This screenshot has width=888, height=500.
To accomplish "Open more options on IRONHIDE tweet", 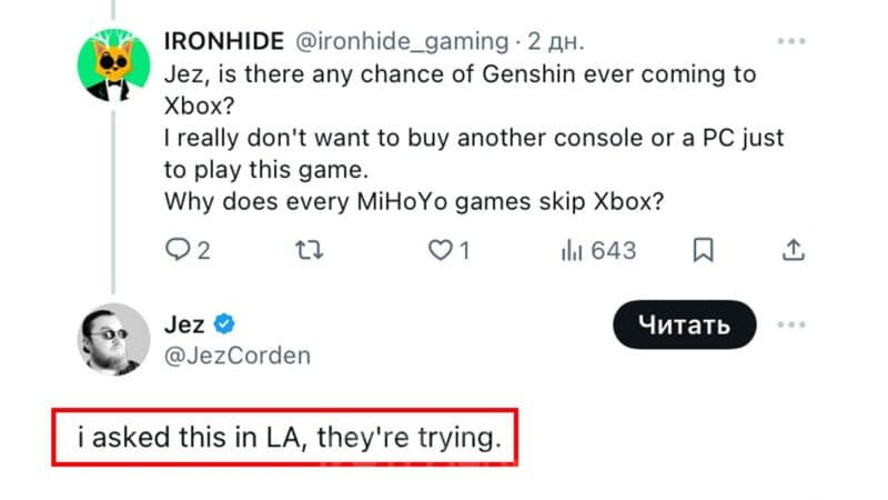I will (x=791, y=42).
